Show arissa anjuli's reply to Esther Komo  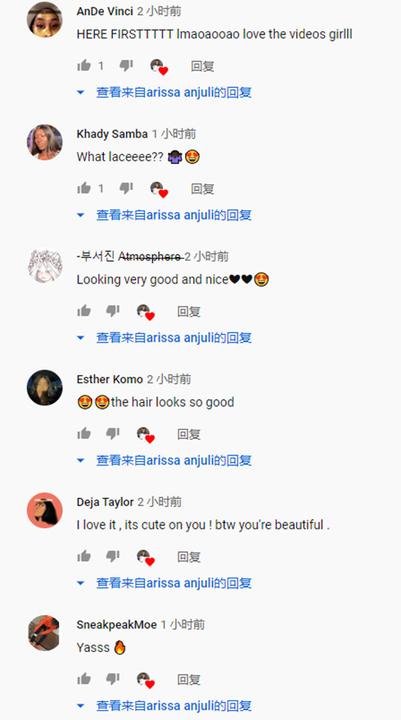pos(164,460)
